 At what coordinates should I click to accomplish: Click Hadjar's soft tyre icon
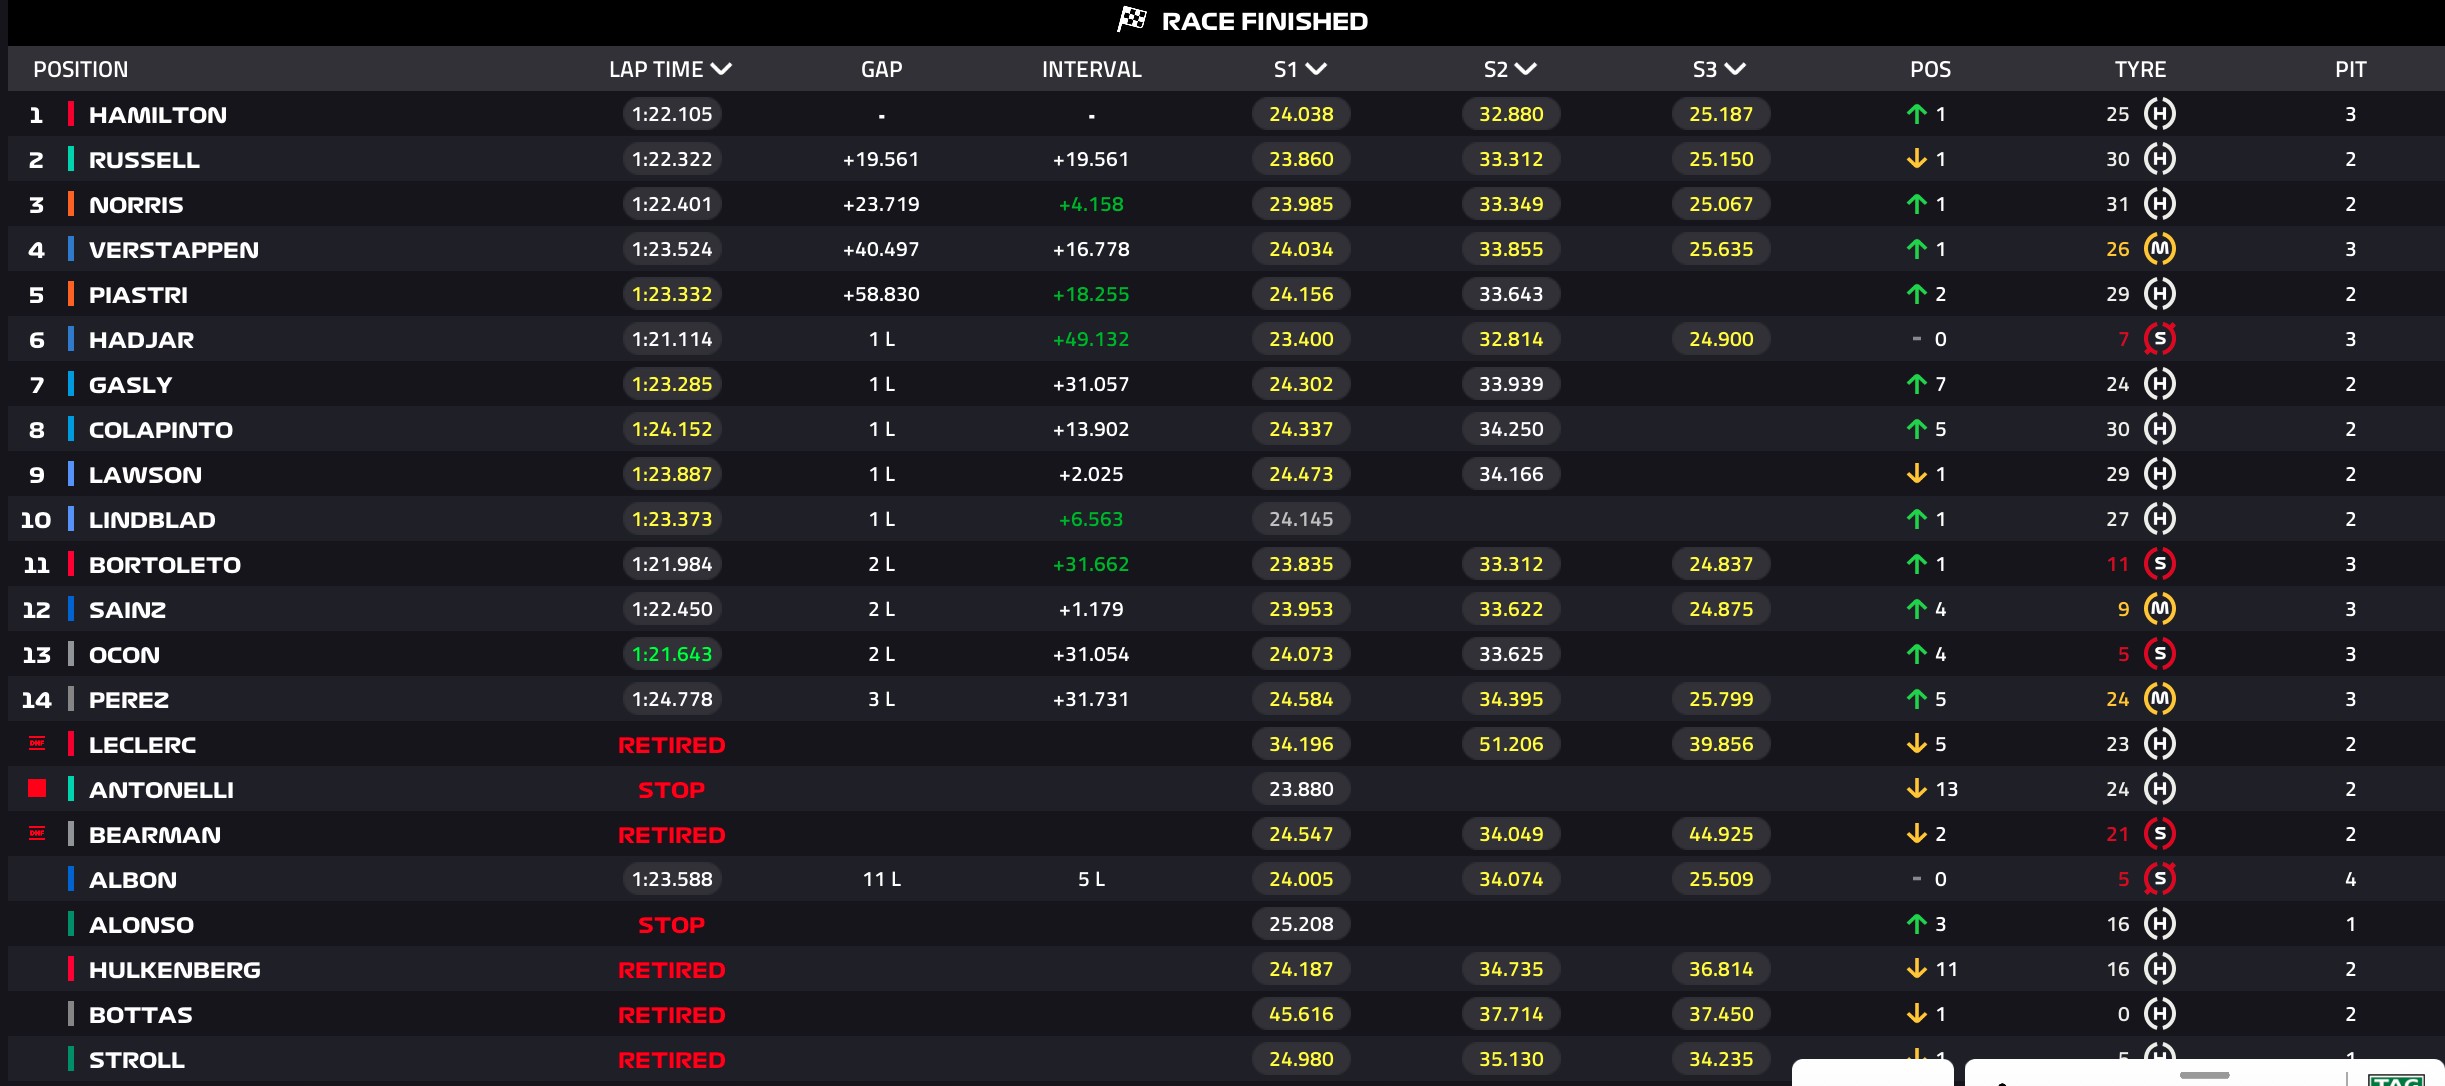point(2160,339)
